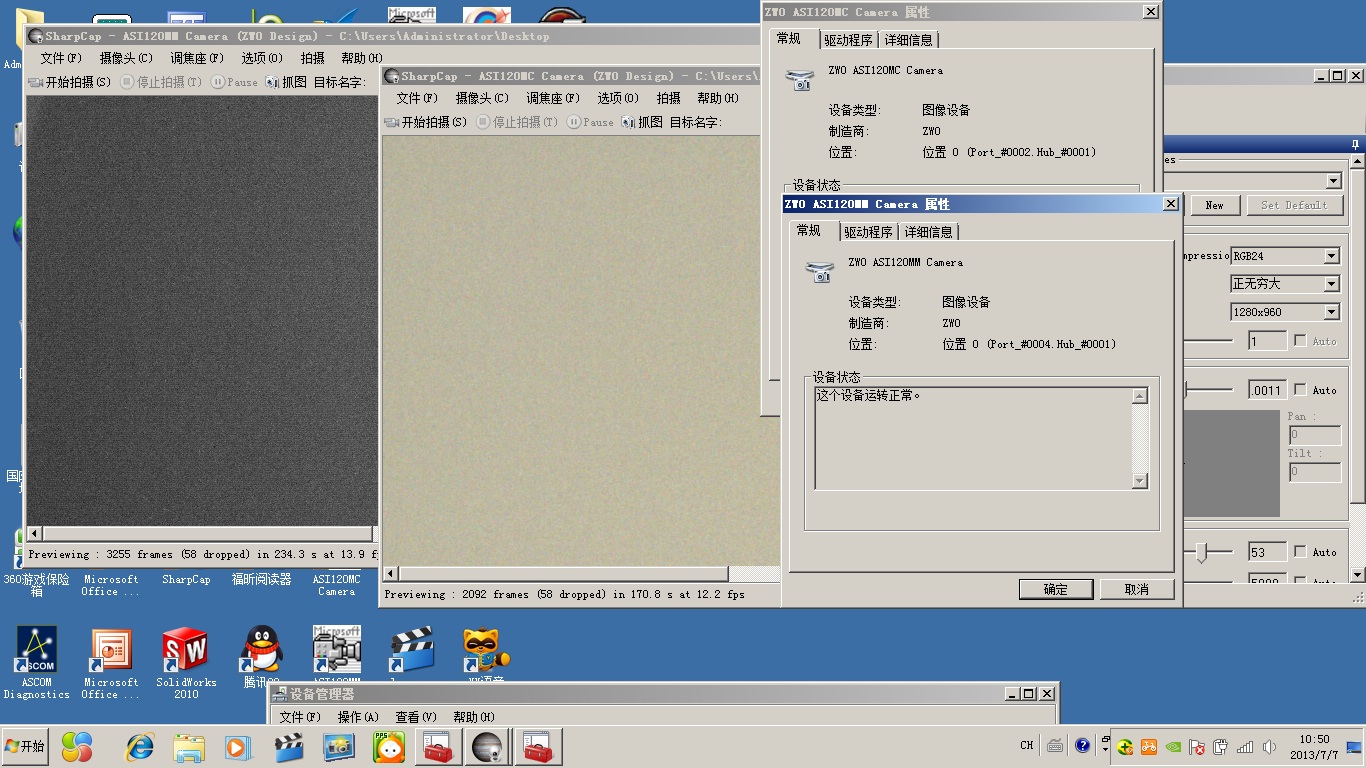Open Windows Explorer folder on taskbar
This screenshot has width=1366, height=768.
[x=189, y=746]
